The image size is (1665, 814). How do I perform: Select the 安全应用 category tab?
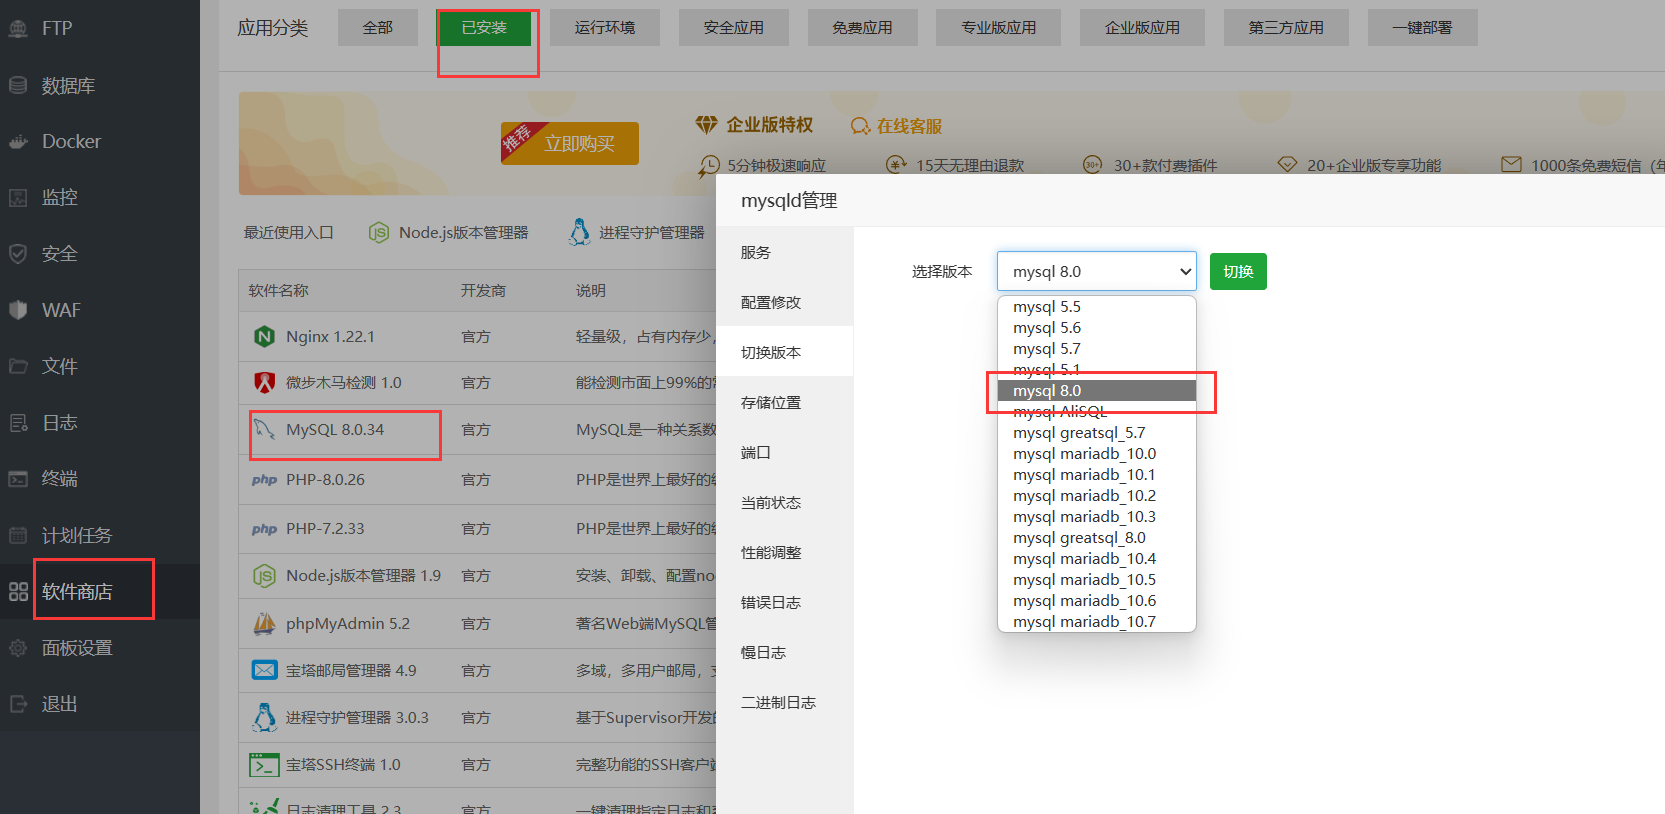[x=734, y=28]
